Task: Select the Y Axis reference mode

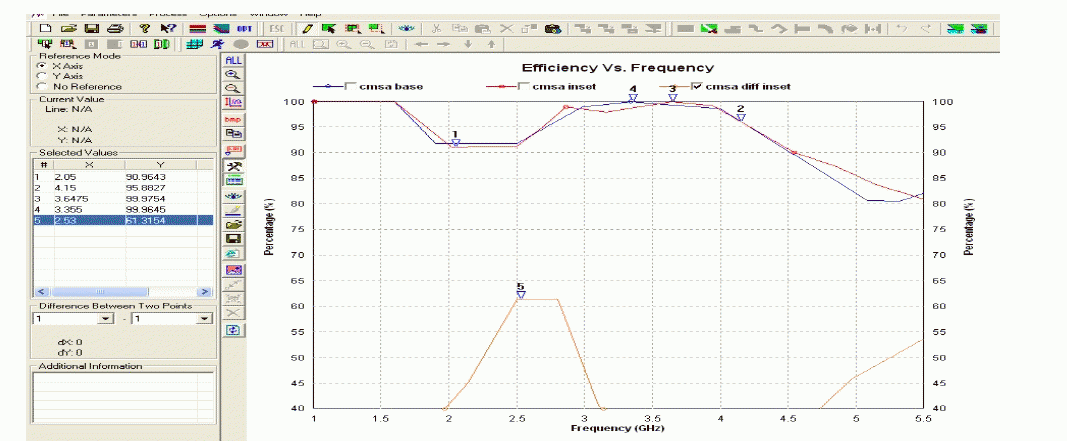Action: point(41,75)
